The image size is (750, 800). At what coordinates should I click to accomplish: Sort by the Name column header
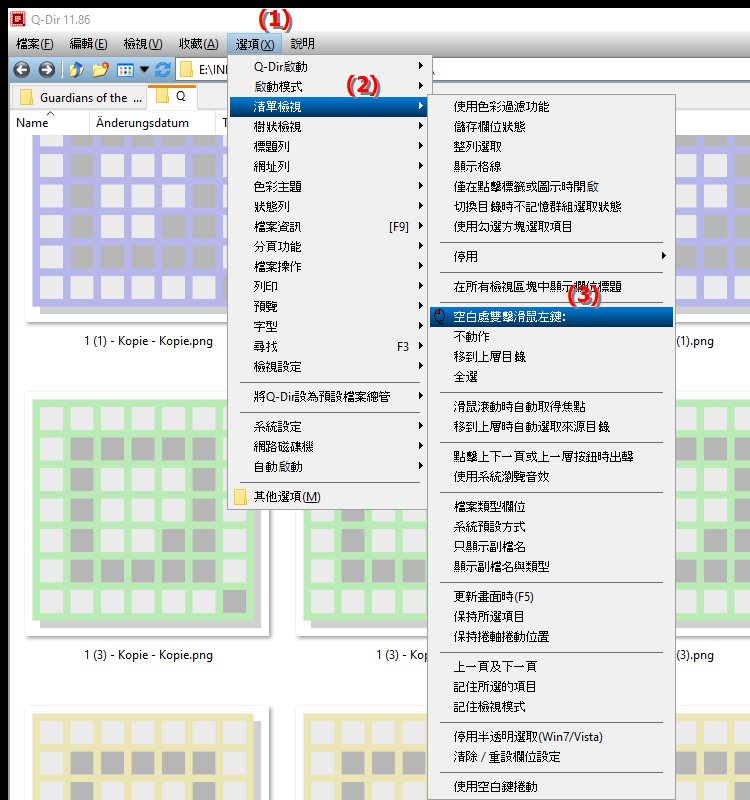point(49,123)
